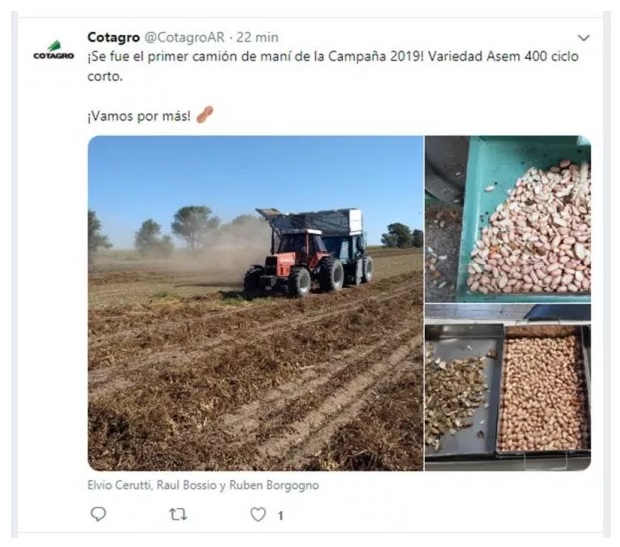Image resolution: width=620 pixels, height=547 pixels.
Task: Open the @CotagroAR handle link
Action: click(x=184, y=38)
